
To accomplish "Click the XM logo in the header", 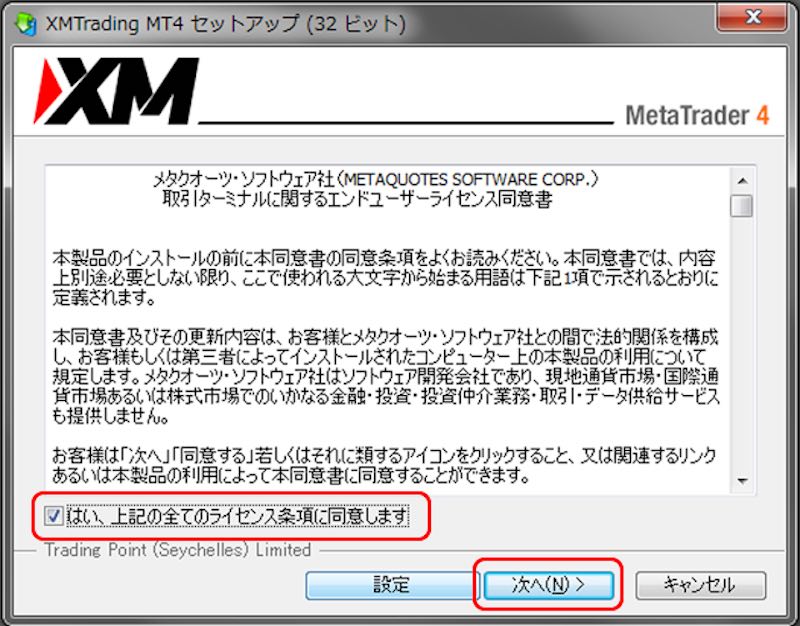I will point(116,91).
